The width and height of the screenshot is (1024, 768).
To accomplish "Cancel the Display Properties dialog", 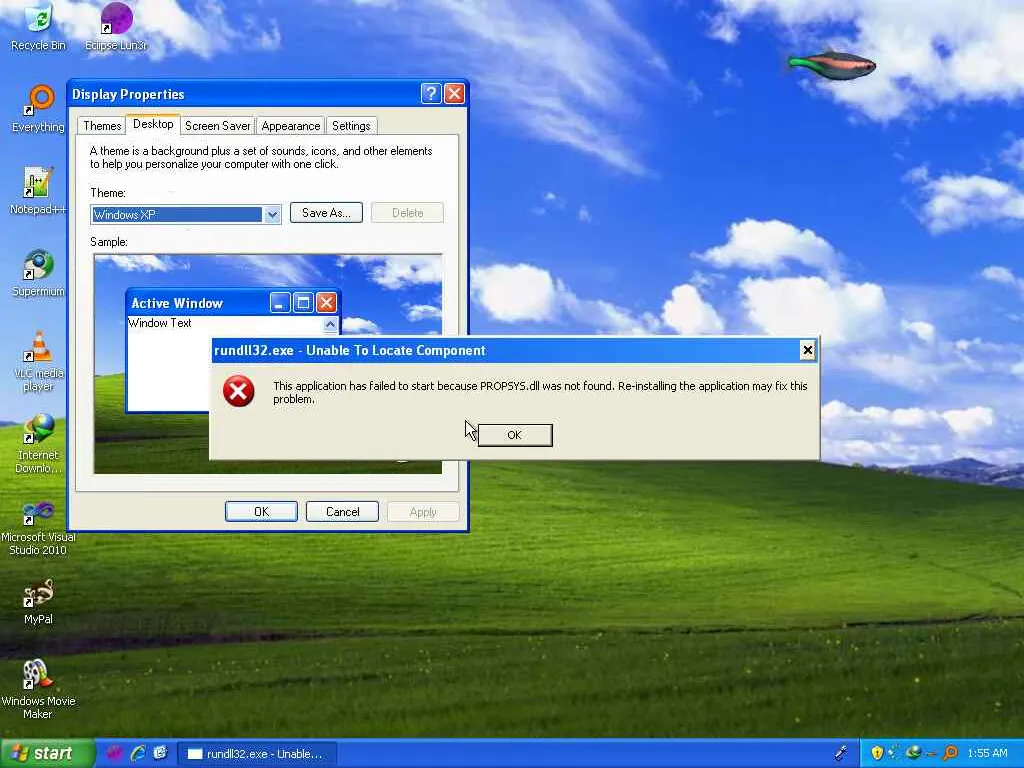I will pos(342,511).
